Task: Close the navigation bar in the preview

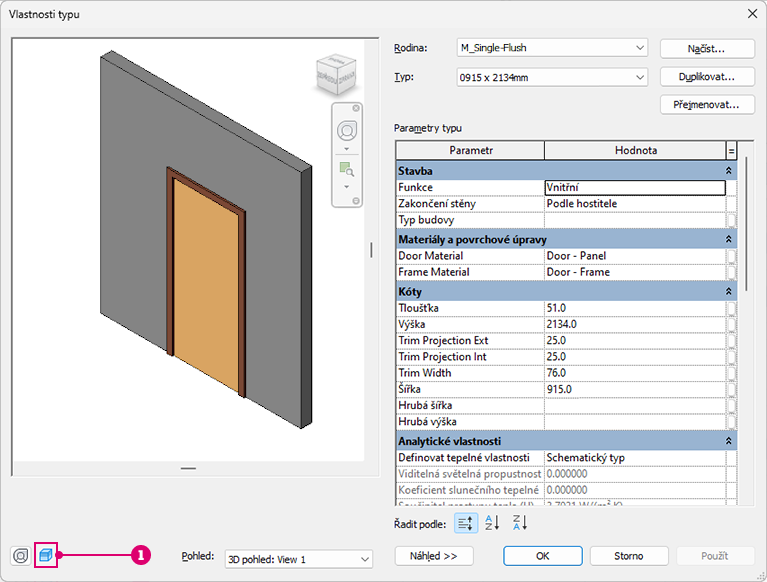Action: coord(356,108)
